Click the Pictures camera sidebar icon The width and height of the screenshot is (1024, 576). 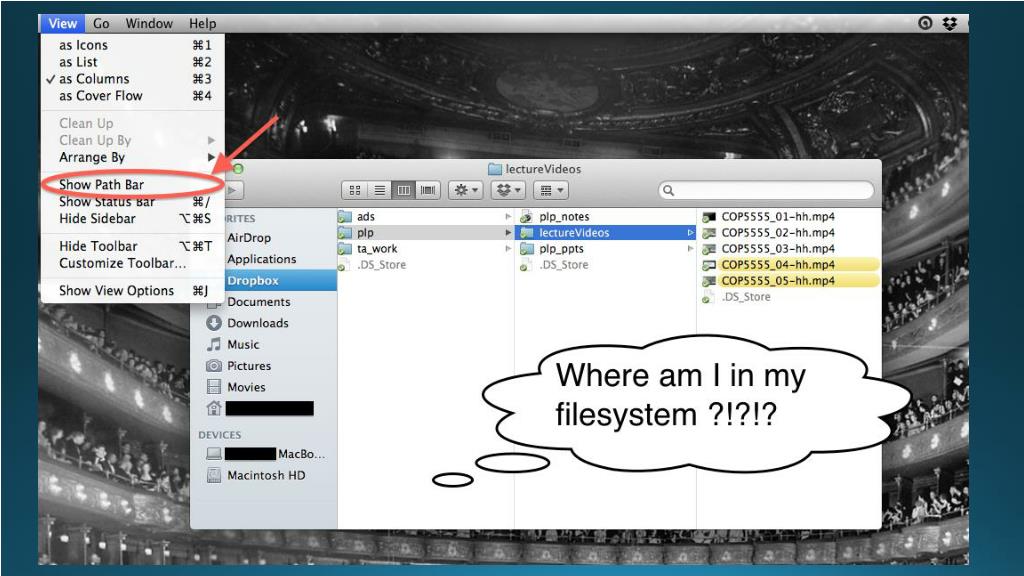point(214,366)
